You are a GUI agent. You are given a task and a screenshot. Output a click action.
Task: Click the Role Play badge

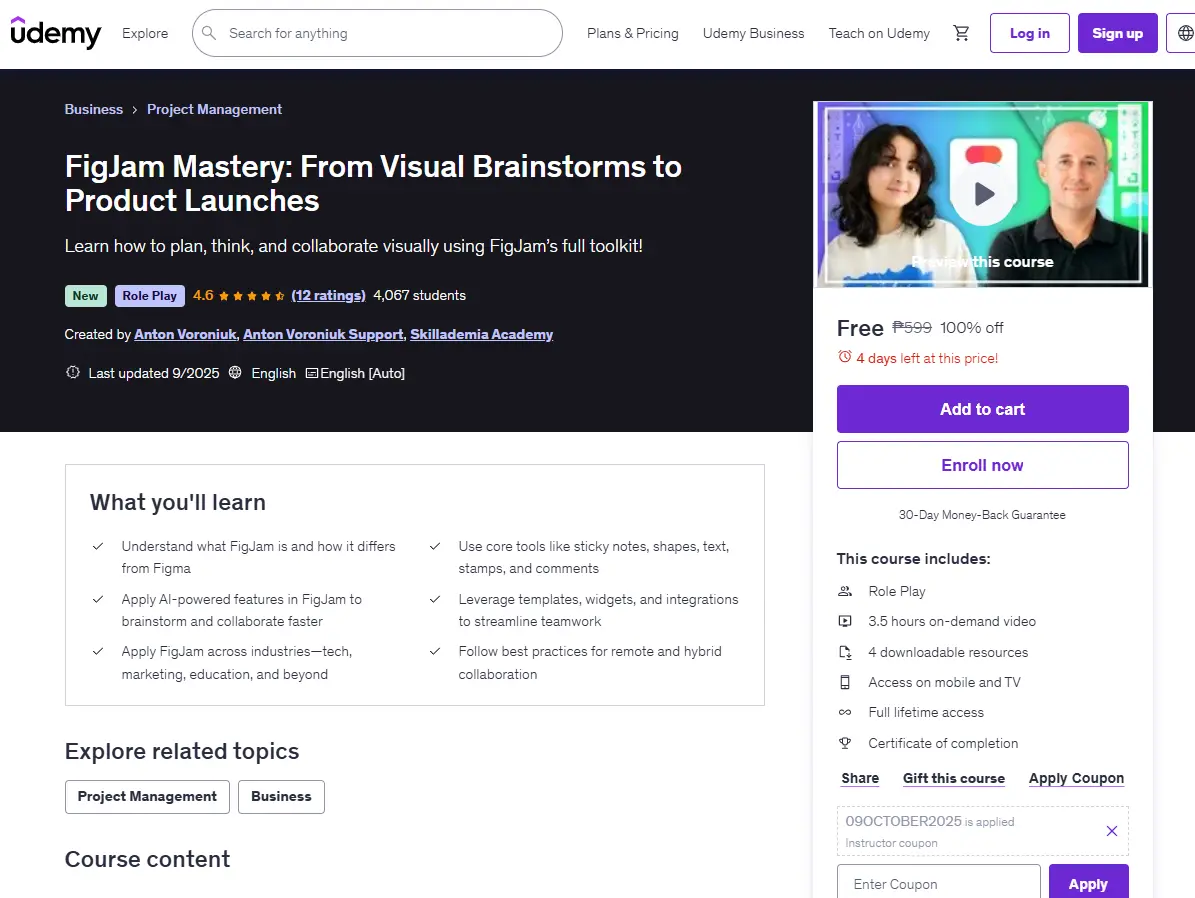149,296
